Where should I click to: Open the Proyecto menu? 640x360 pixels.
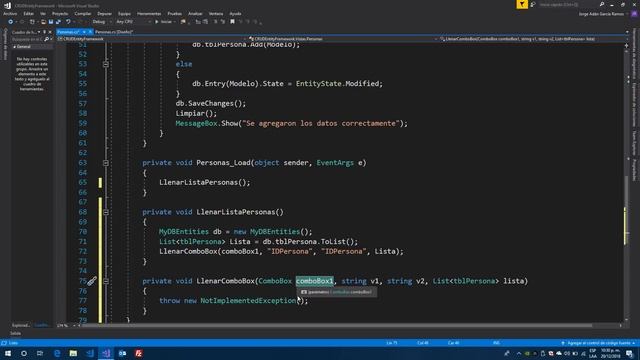click(x=60, y=13)
